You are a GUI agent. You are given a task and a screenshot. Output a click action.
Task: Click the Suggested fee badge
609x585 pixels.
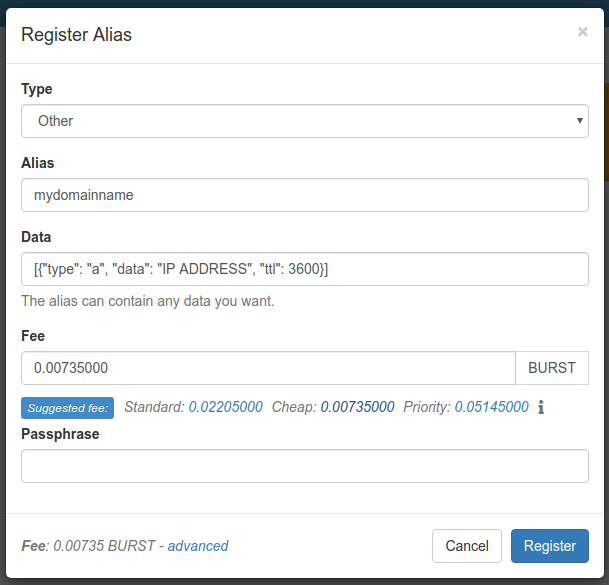coord(68,407)
